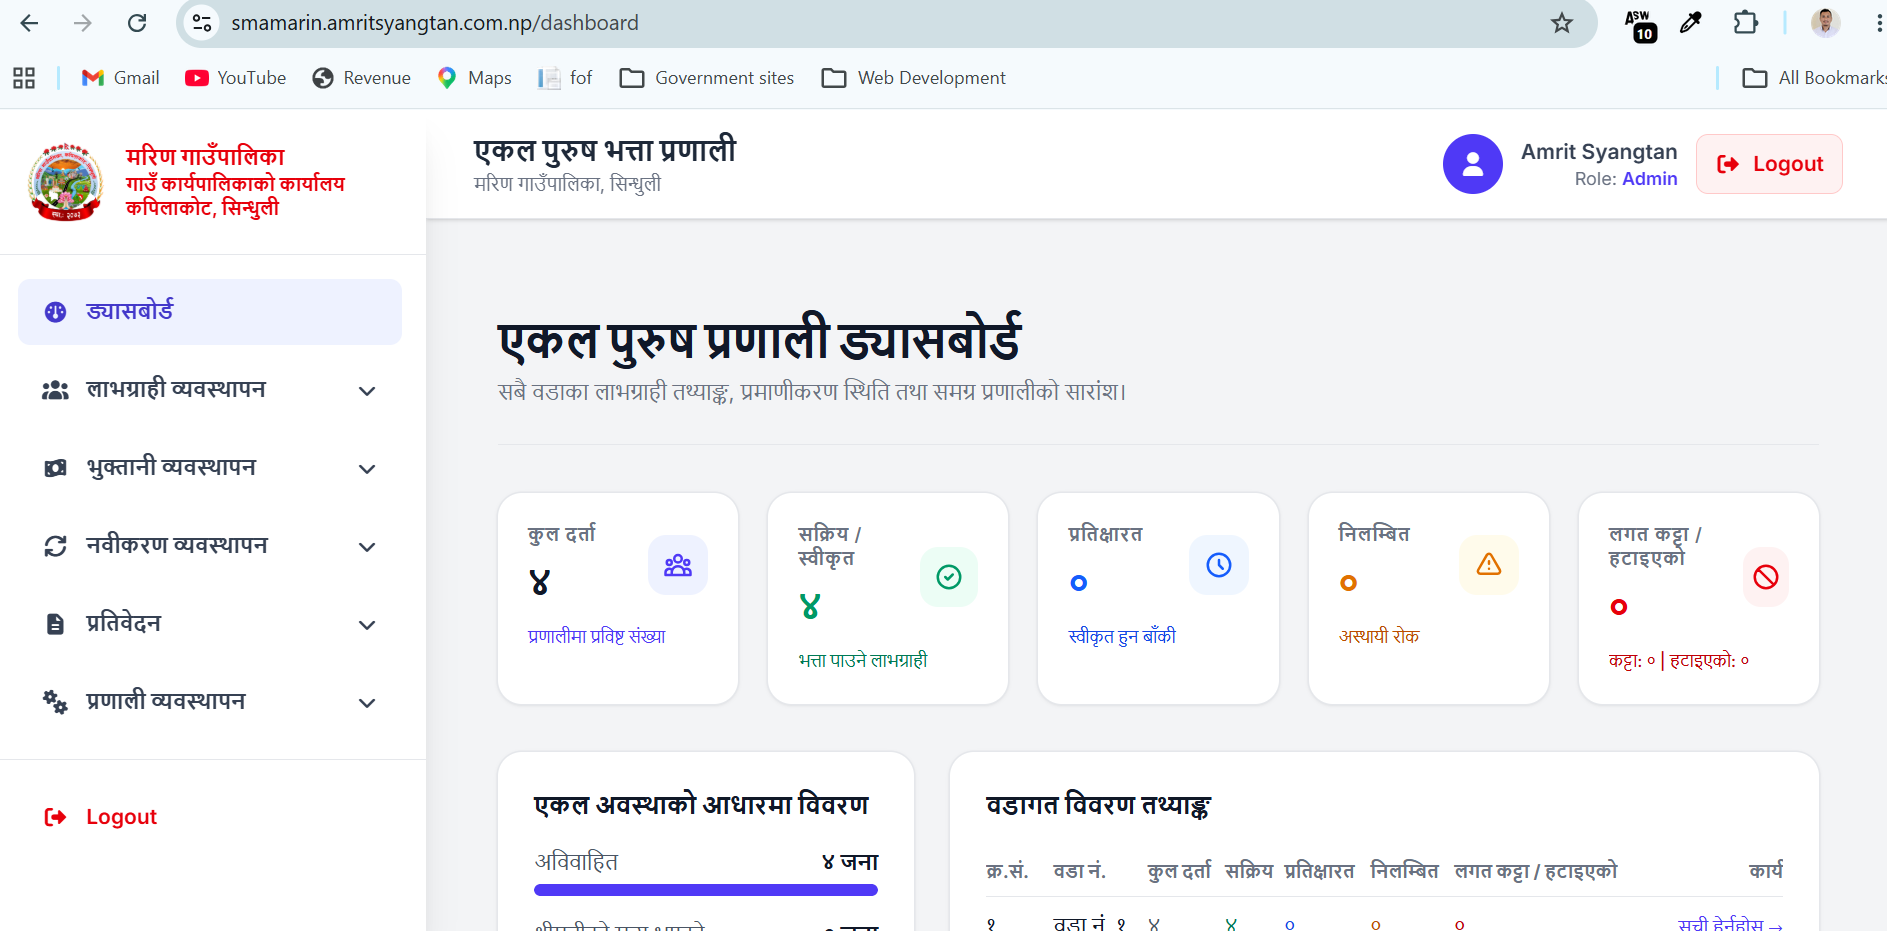The width and height of the screenshot is (1887, 931).
Task: Open the browser extensions puzzle icon
Action: [x=1746, y=23]
